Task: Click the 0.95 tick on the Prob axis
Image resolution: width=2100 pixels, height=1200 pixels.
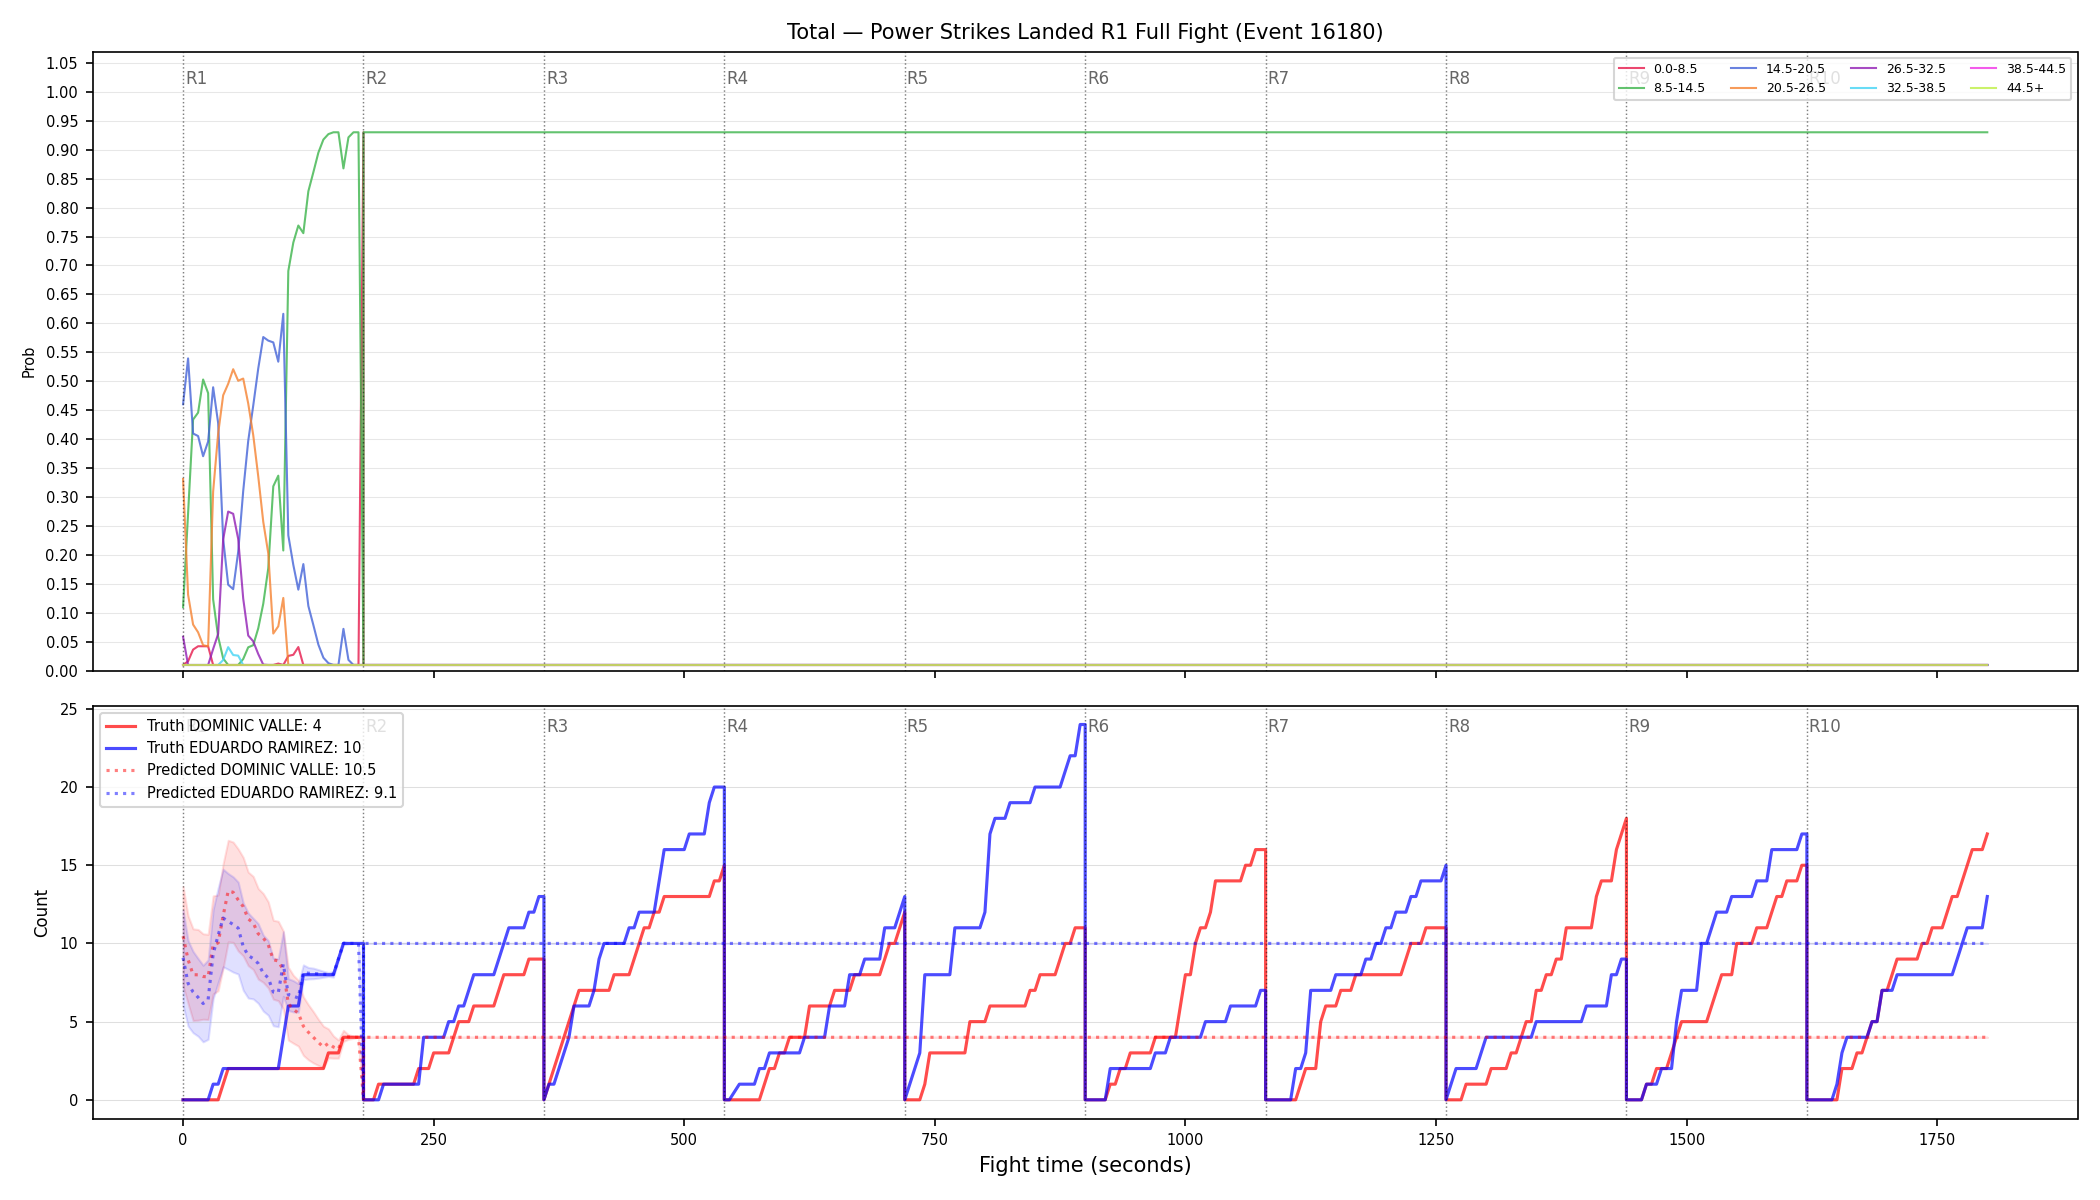Action: [x=62, y=121]
